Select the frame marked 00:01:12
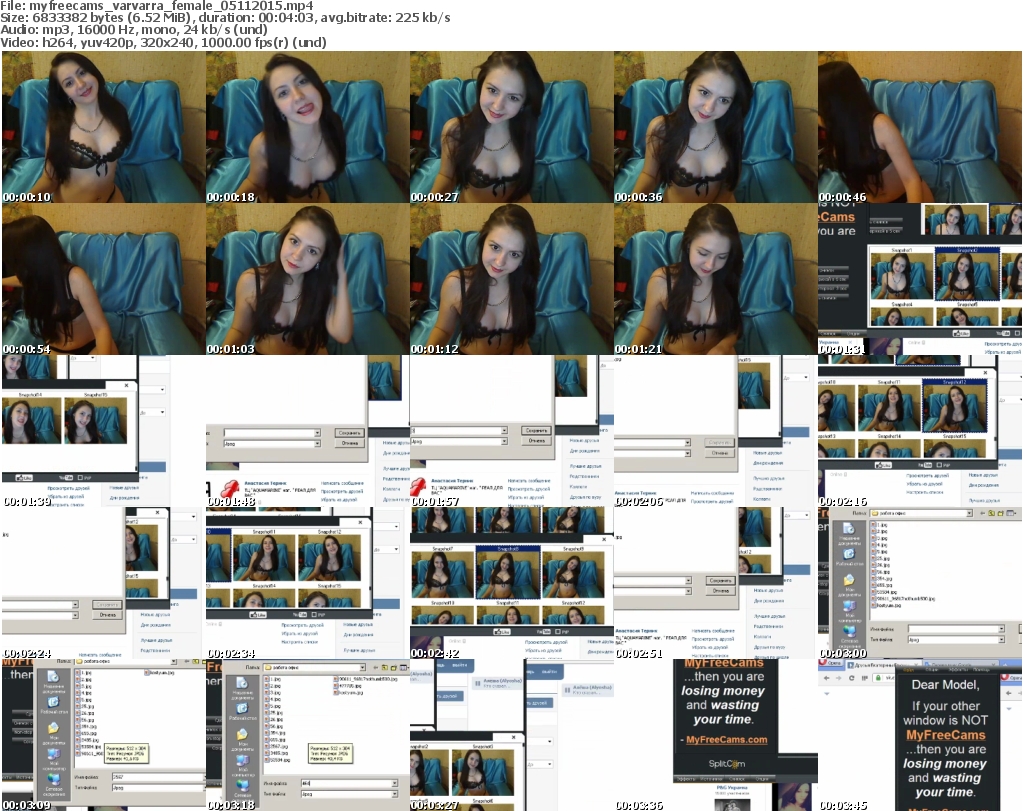 click(511, 279)
